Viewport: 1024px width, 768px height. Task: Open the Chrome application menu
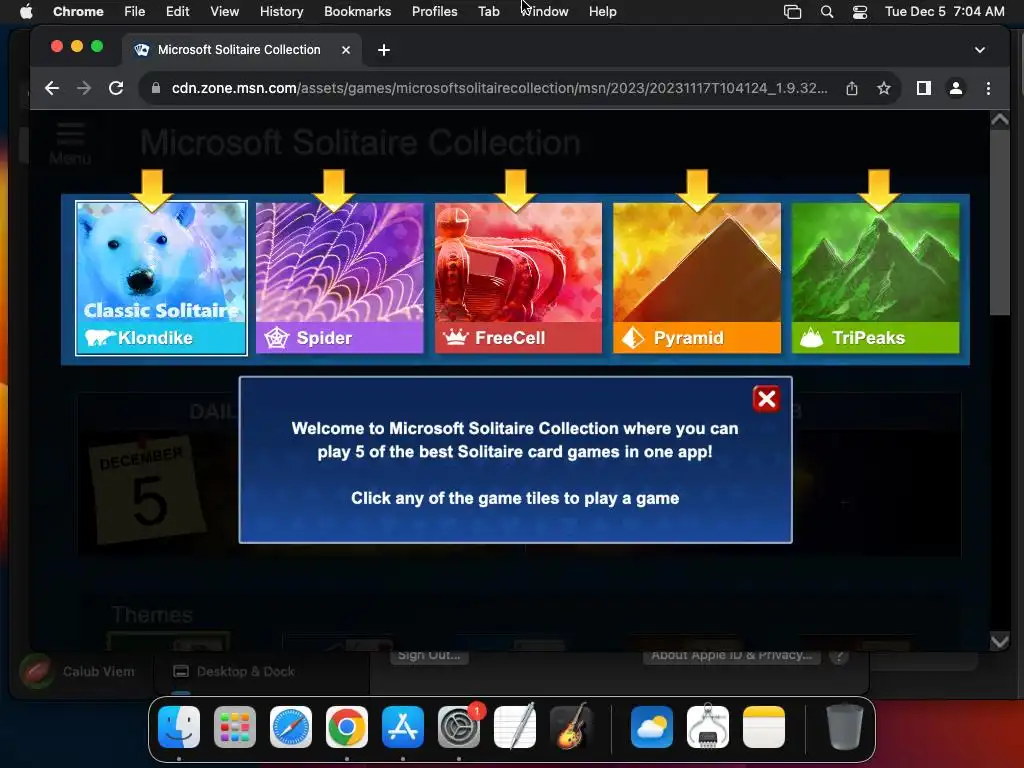(78, 12)
